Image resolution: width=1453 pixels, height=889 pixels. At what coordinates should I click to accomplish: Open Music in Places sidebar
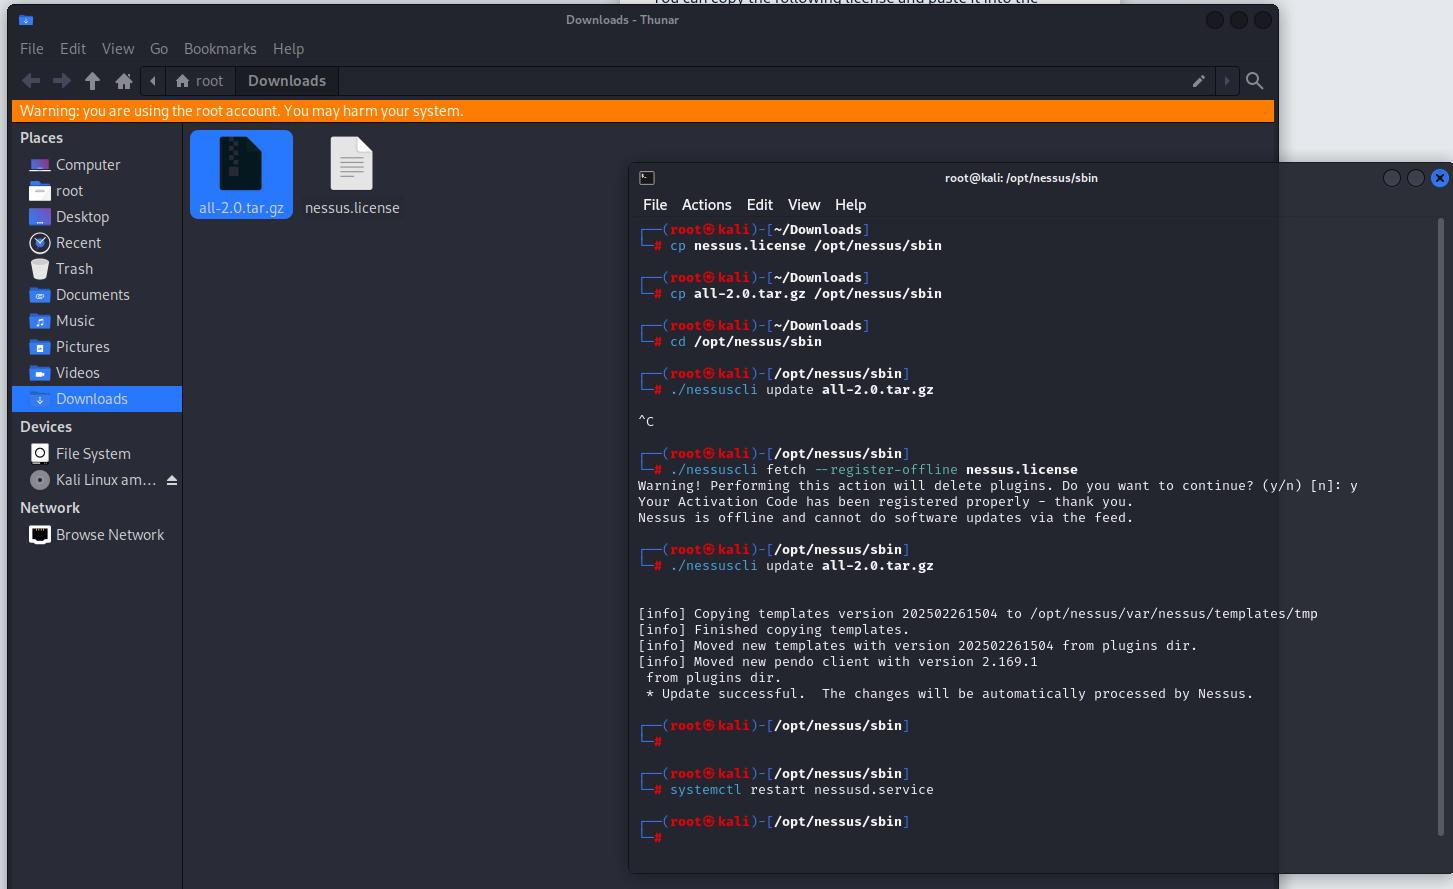click(97, 321)
